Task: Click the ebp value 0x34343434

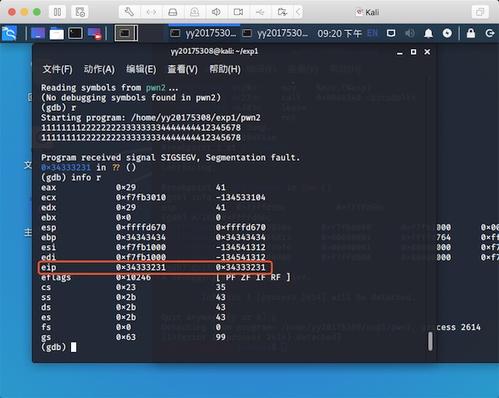Action: tap(141, 237)
